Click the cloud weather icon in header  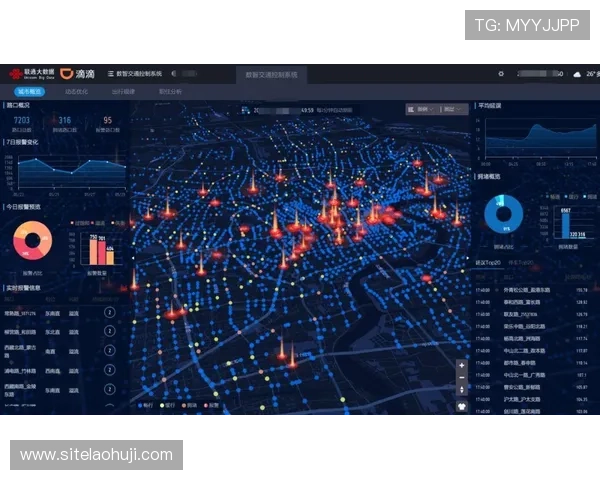[x=576, y=73]
